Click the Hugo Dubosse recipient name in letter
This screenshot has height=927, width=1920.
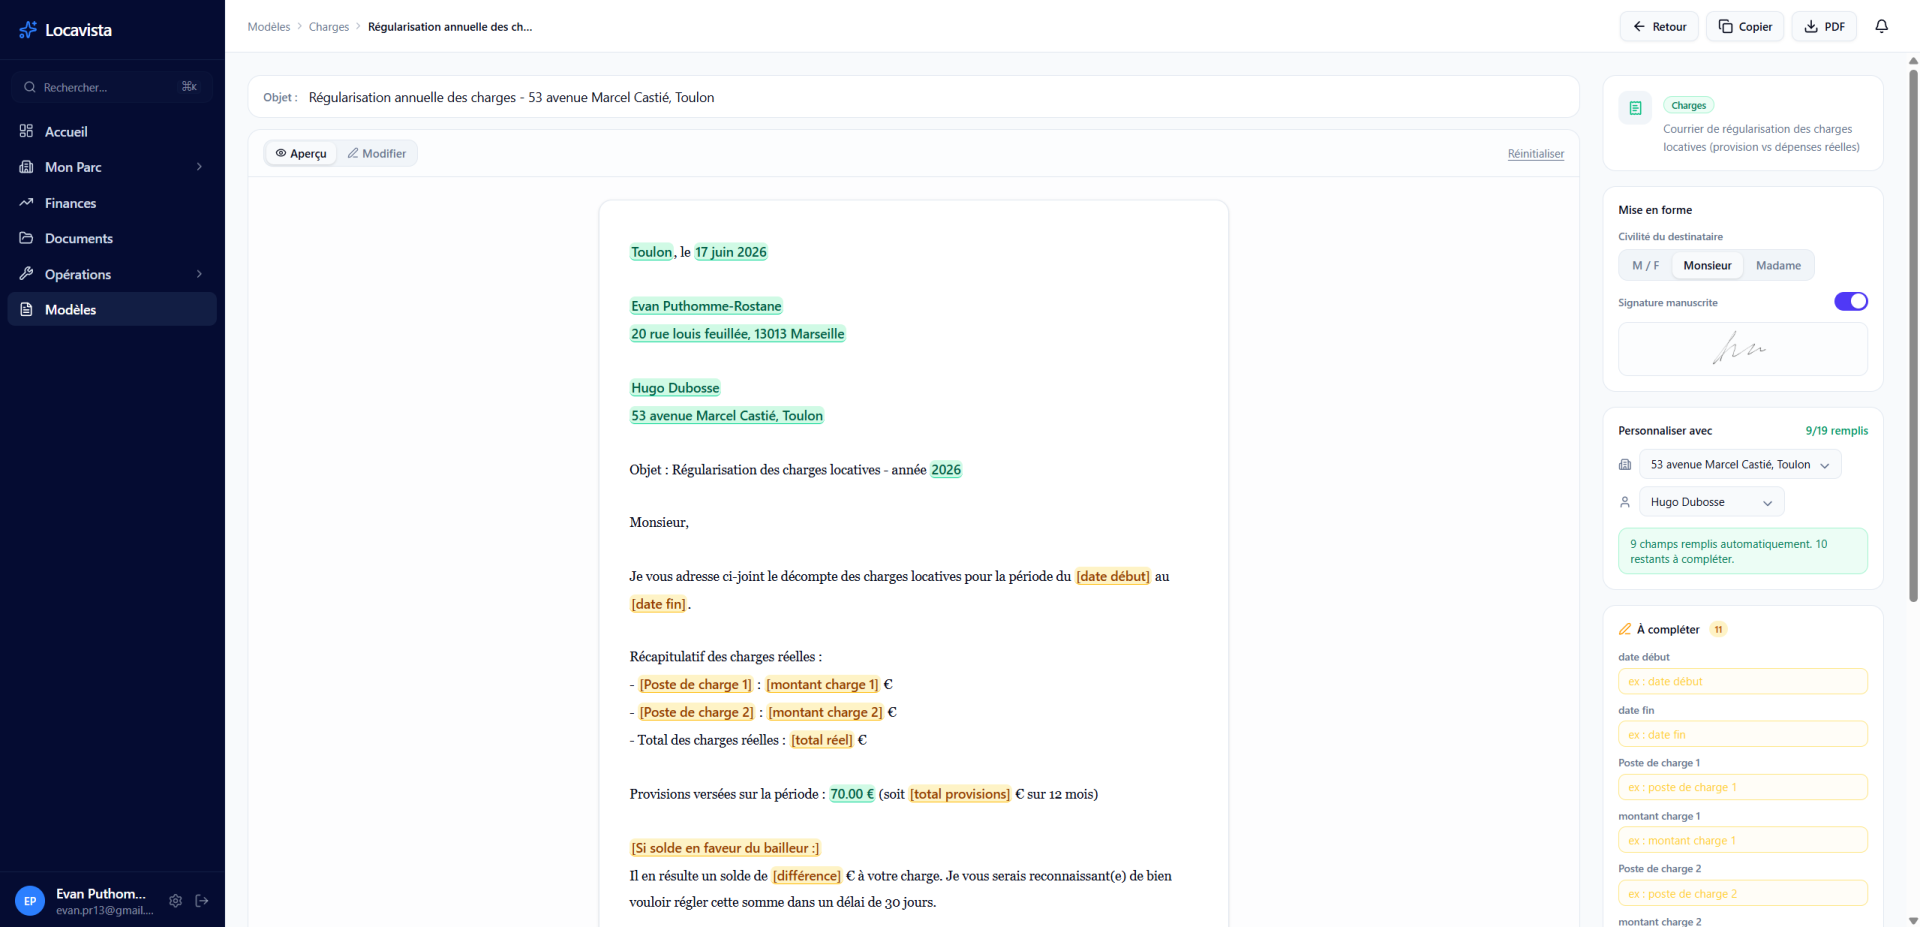click(675, 388)
